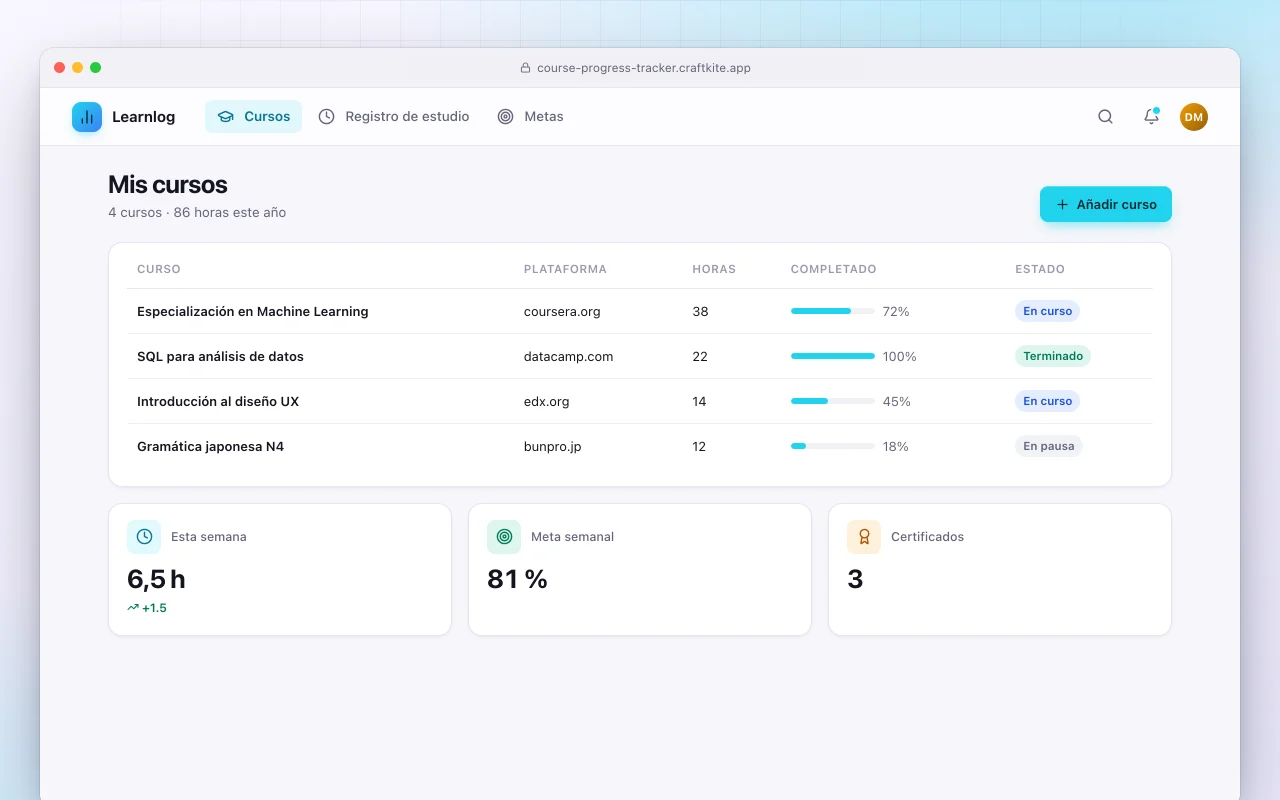Click the Mis cursos heading
Viewport: 1280px width, 800px height.
pyautogui.click(x=168, y=185)
